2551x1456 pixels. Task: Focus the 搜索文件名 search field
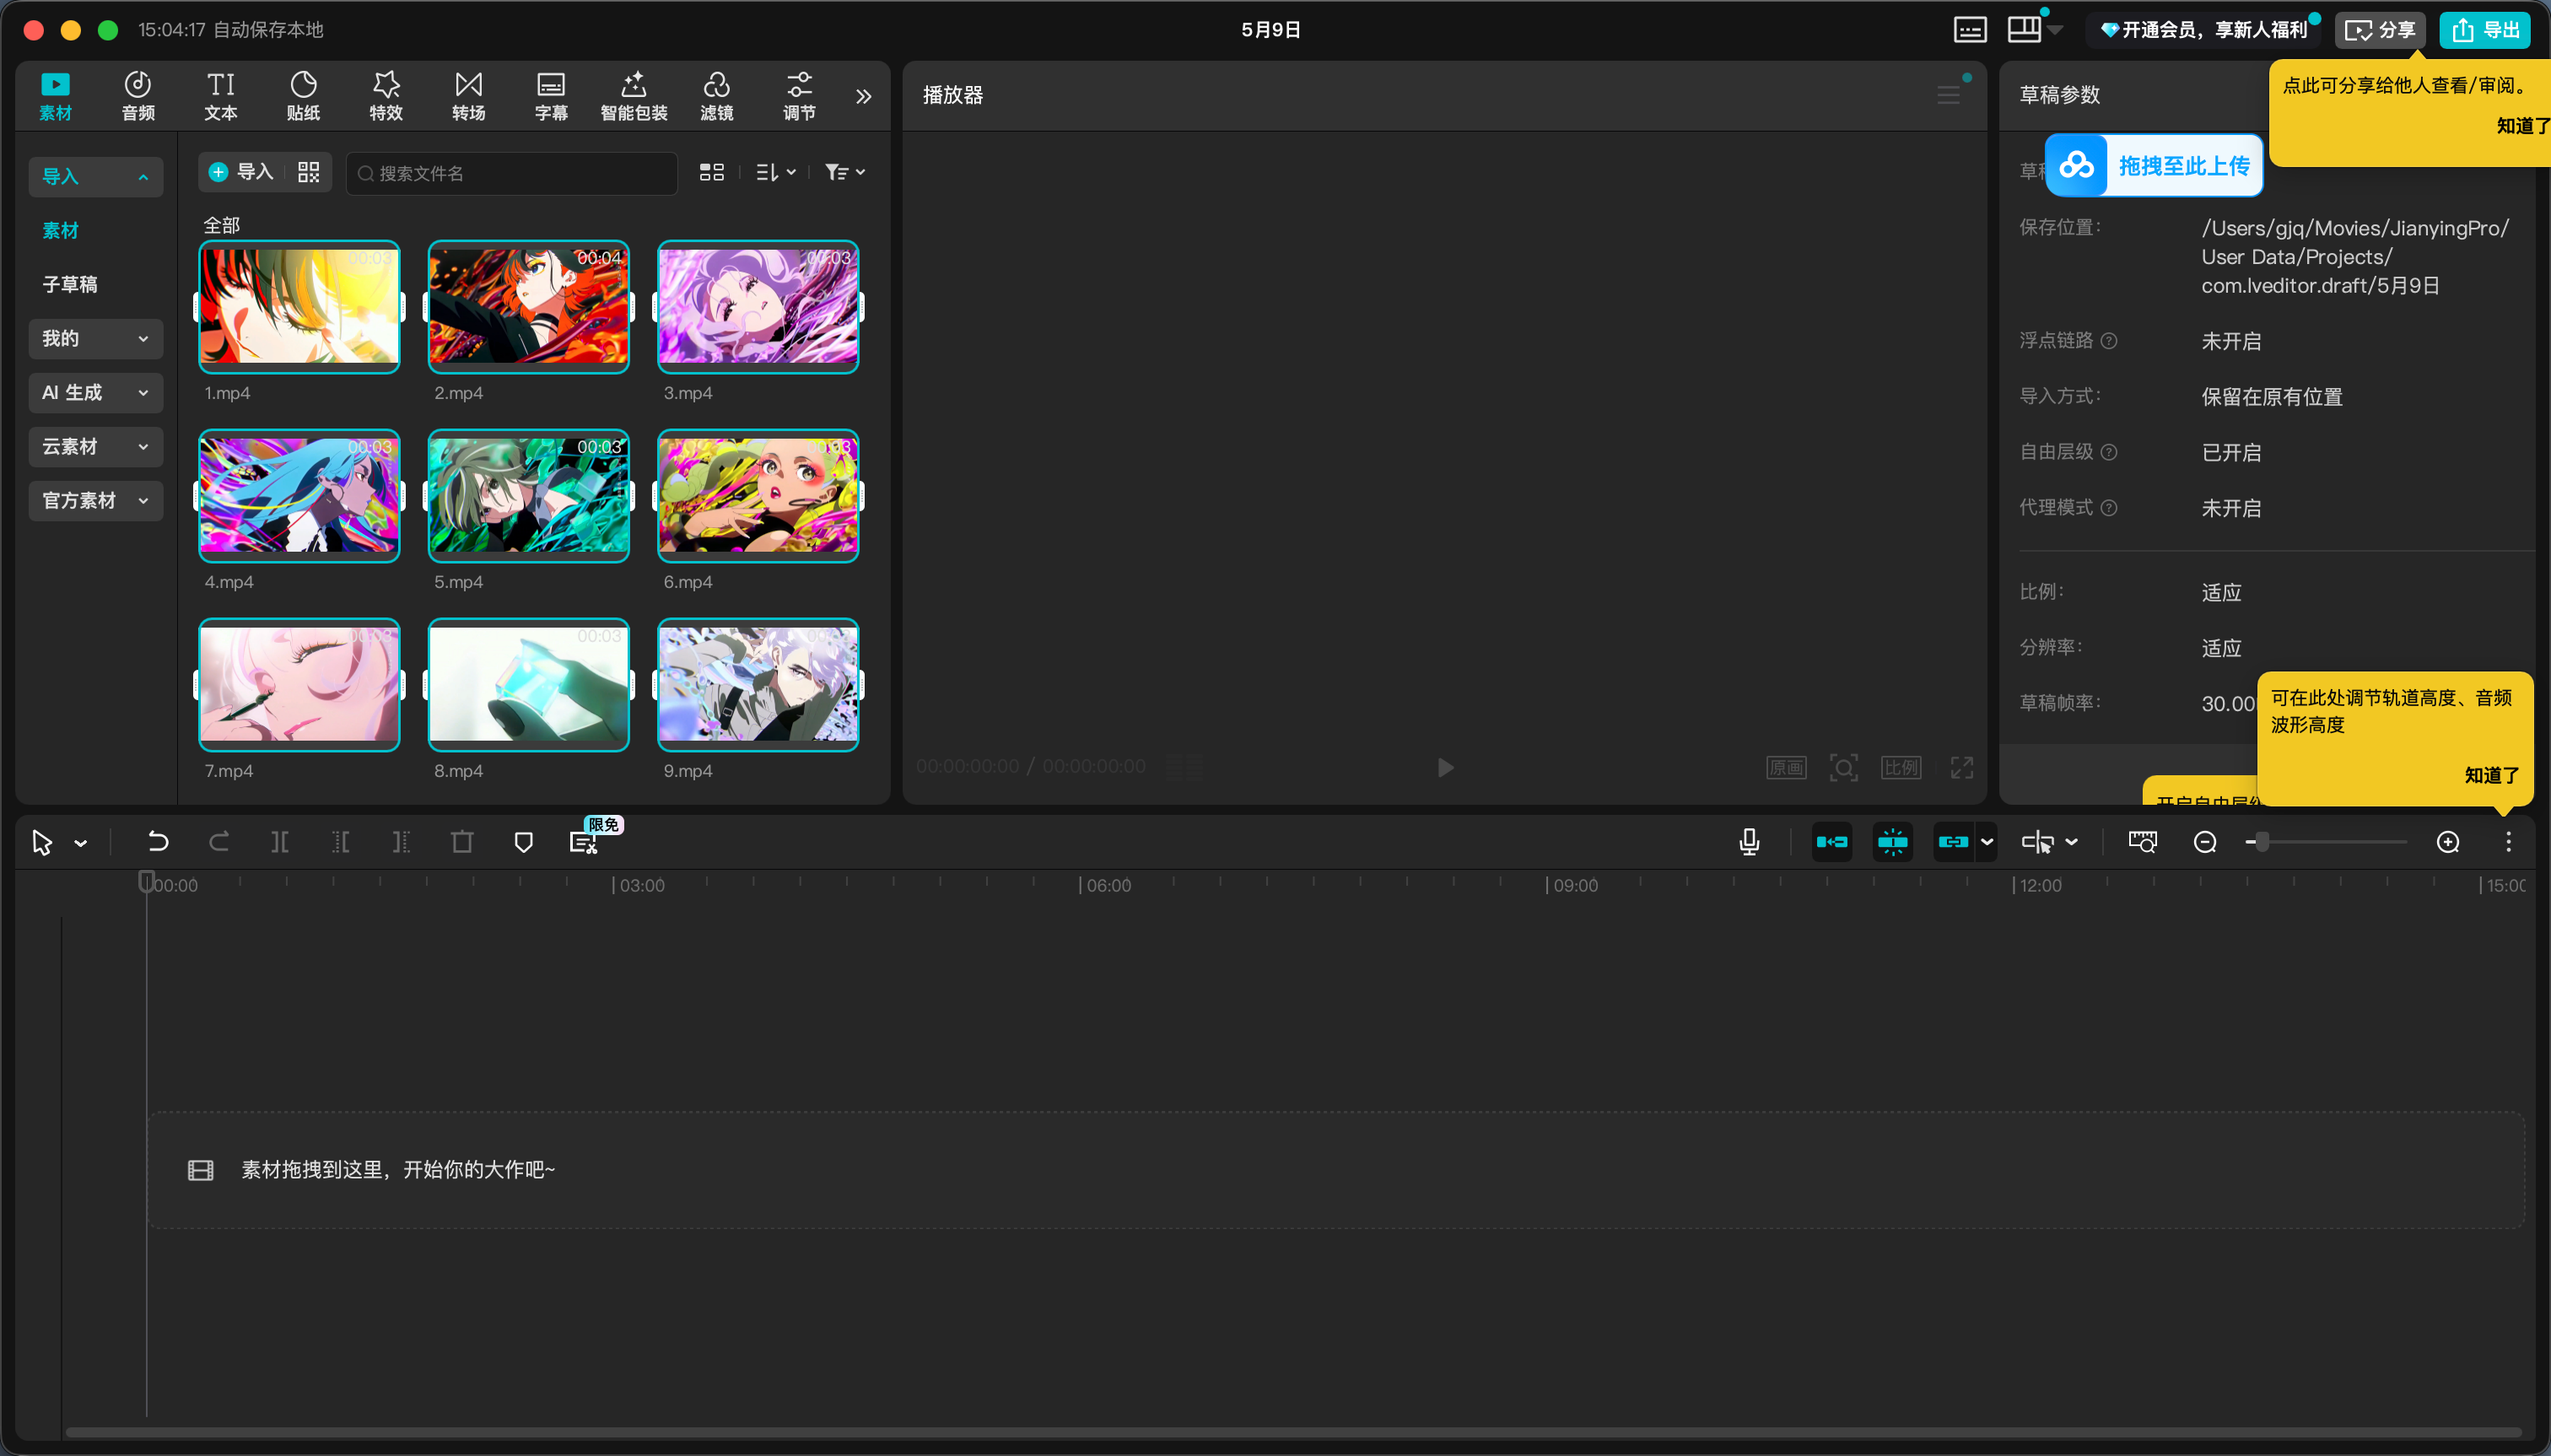[512, 173]
